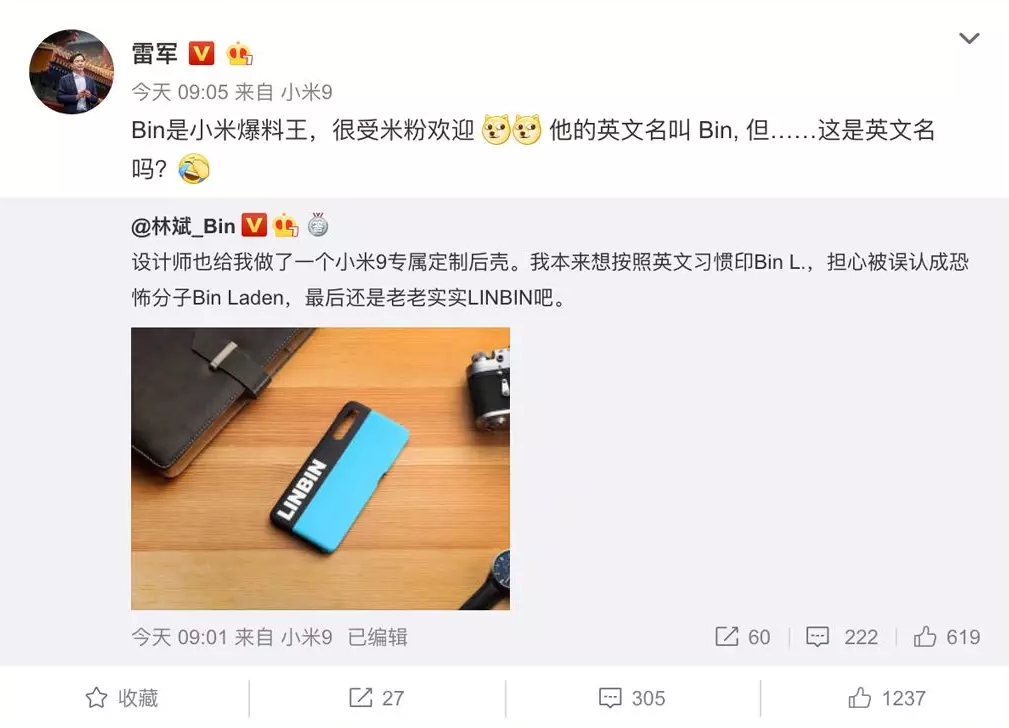1009x728 pixels.
Task: Like the original post with 619 likes
Action: click(x=947, y=637)
